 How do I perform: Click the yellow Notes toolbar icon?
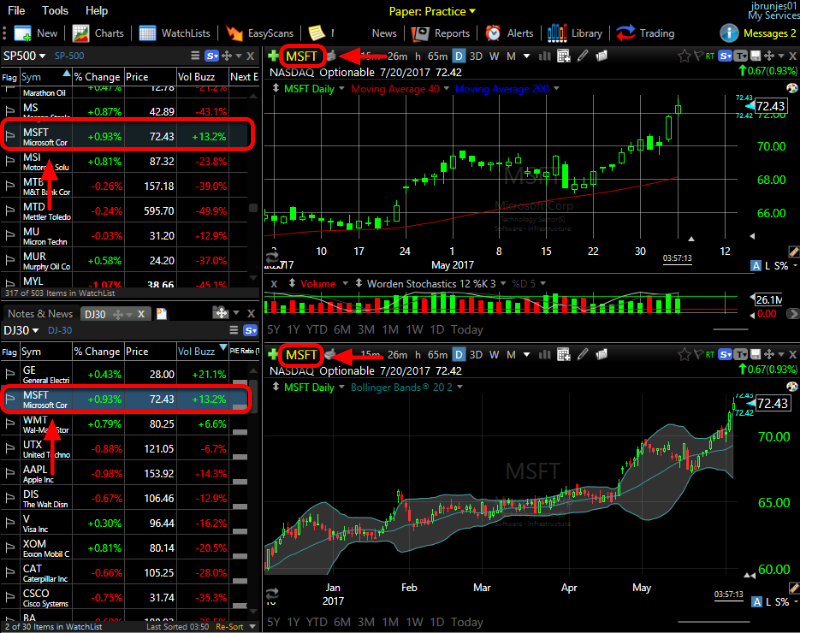(316, 33)
